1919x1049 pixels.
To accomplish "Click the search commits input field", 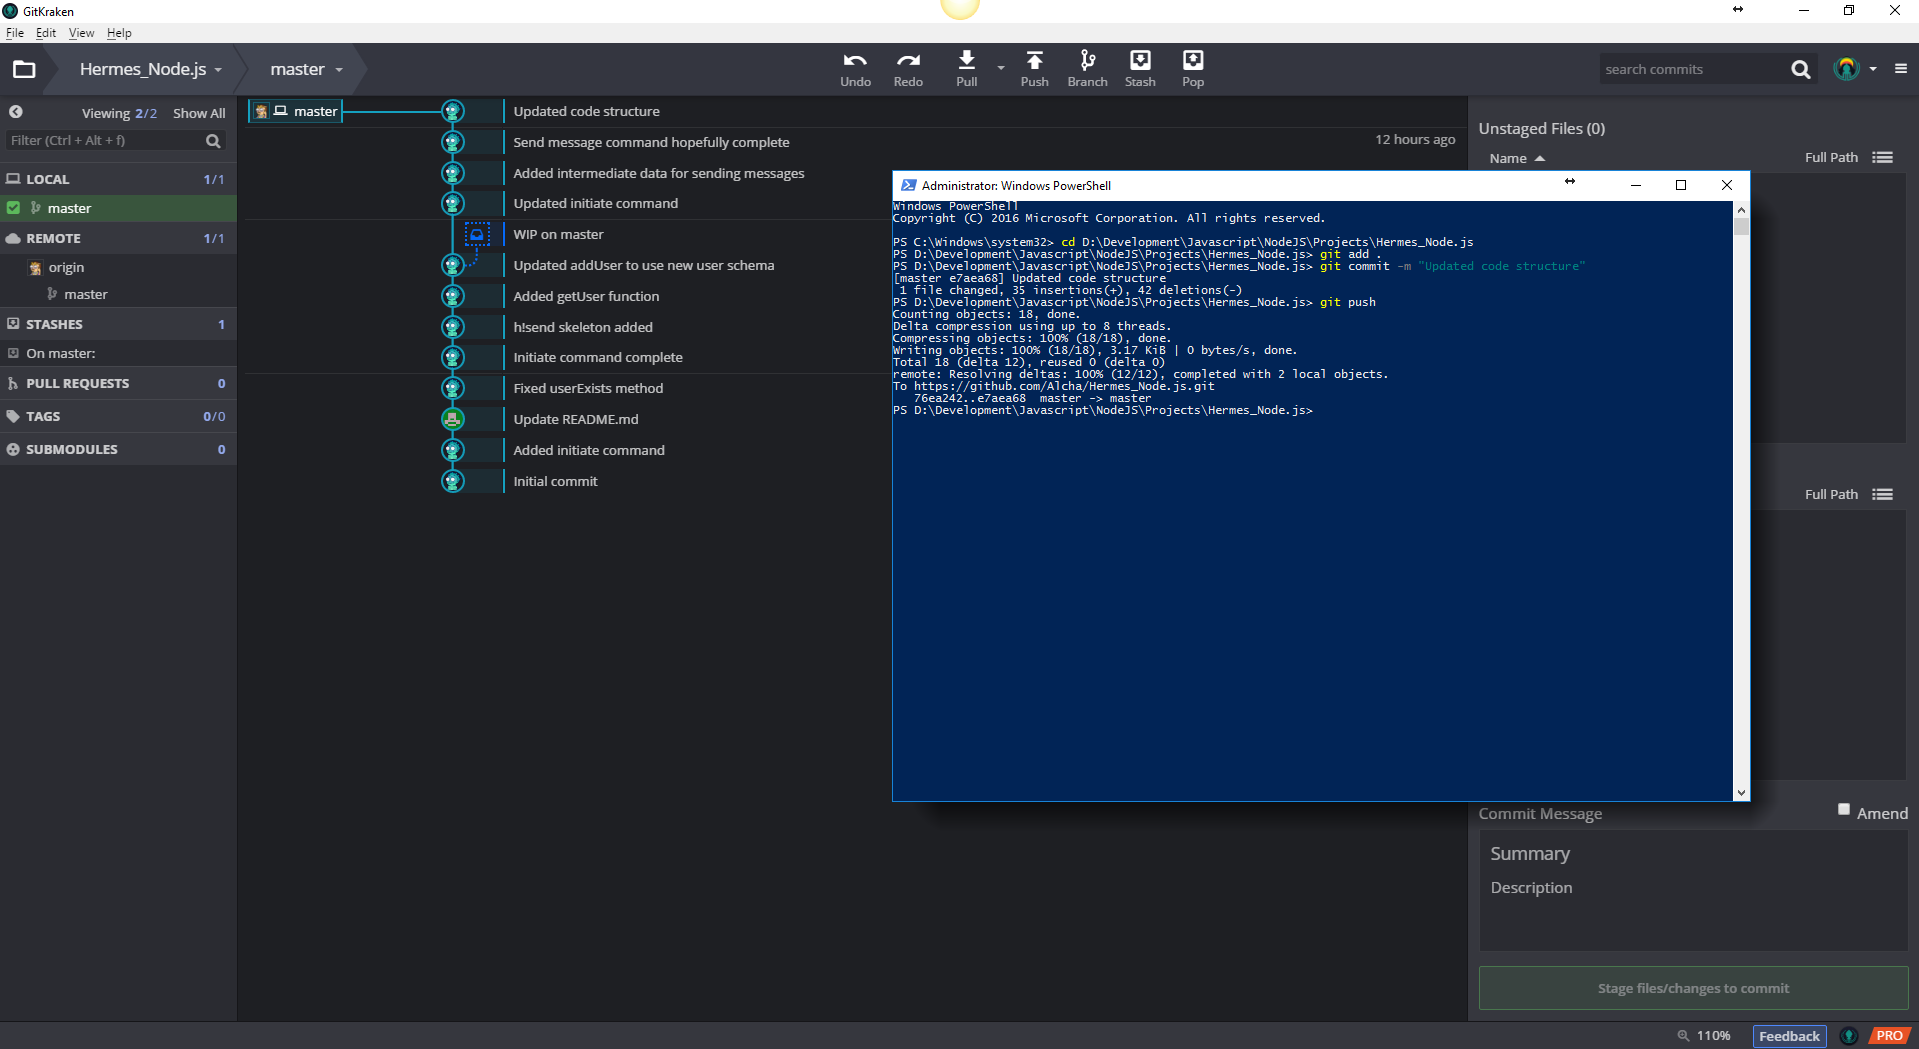I will (1692, 69).
